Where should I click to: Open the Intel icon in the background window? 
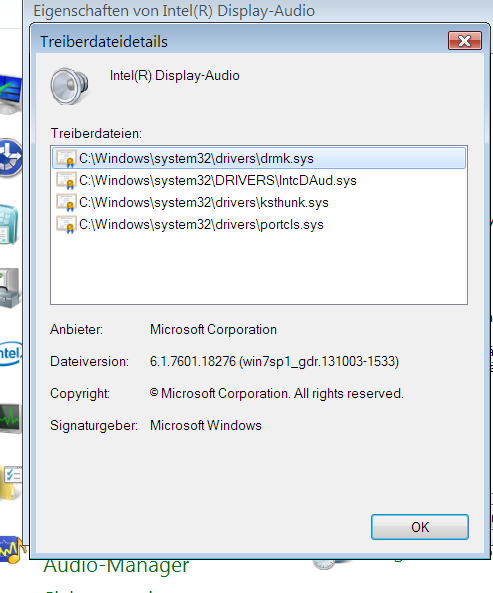(11, 354)
